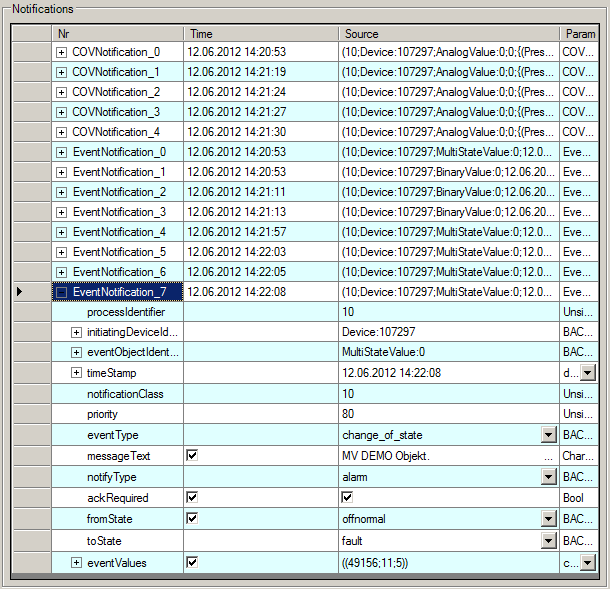
Task: Toggle the eventValues checkbox
Action: 192,562
